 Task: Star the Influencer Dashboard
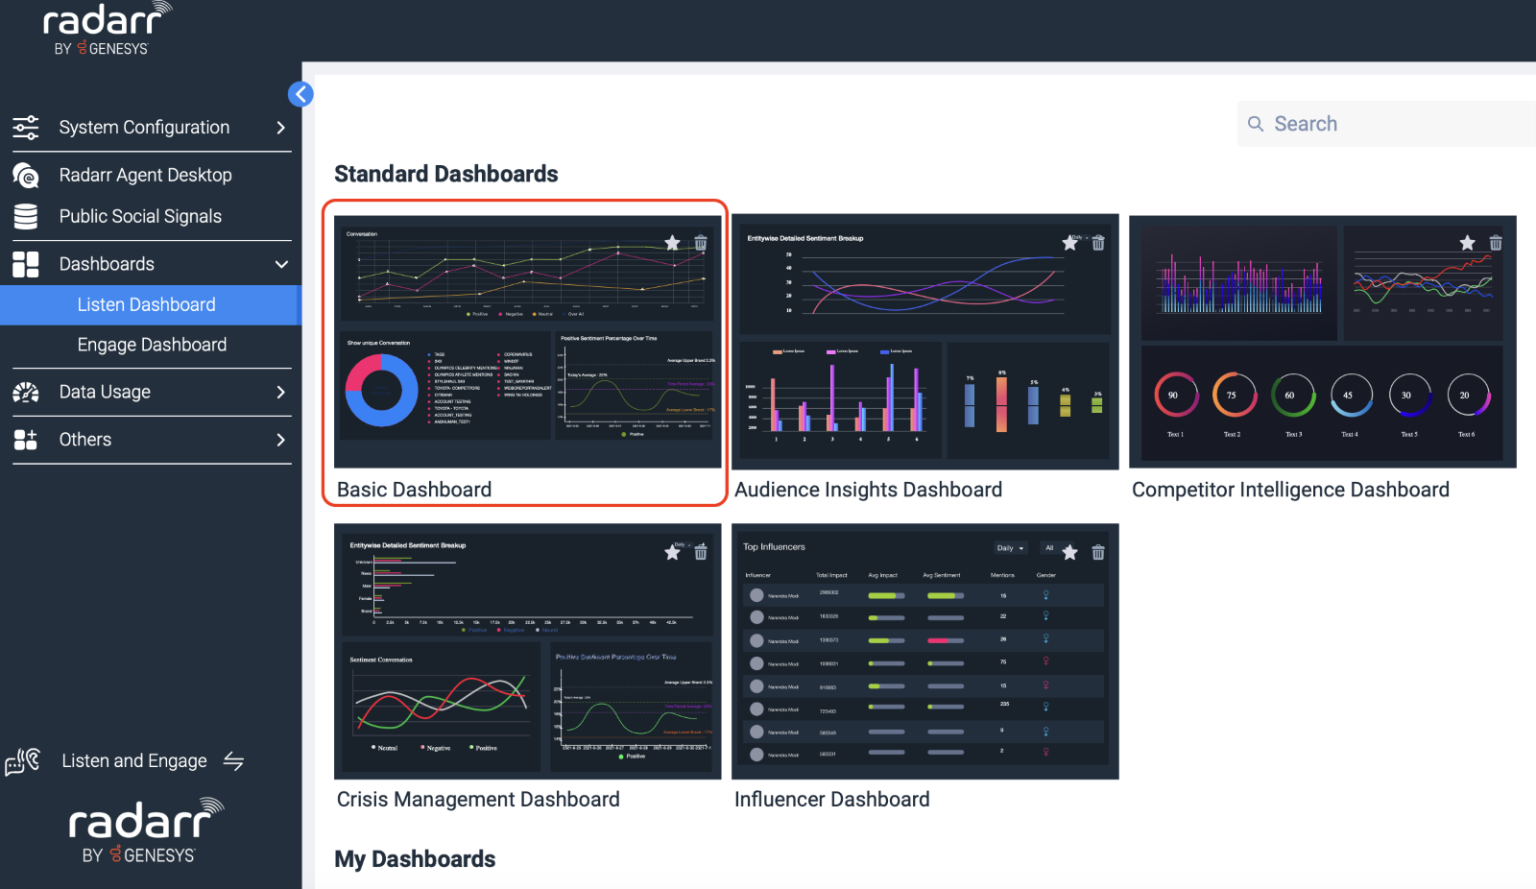1070,551
